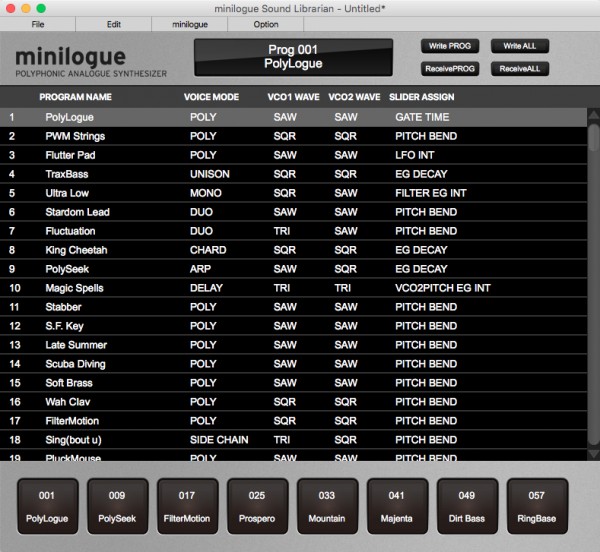Click SIDE CHAIN voice mode cell
600x552 pixels.
[219, 440]
